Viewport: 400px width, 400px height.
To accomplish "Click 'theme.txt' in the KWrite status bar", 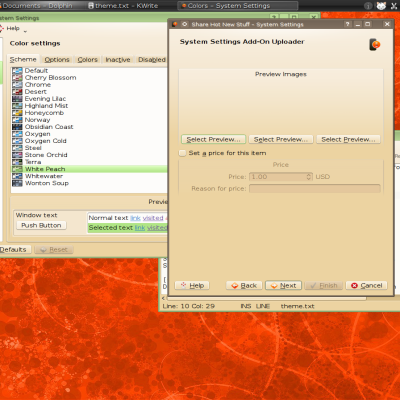I will tap(297, 306).
